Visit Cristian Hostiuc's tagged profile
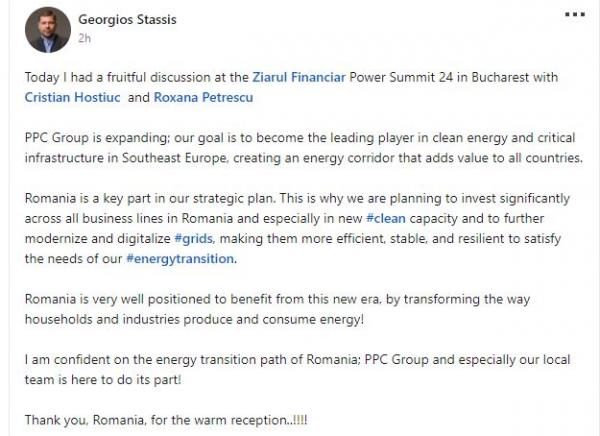The width and height of the screenshot is (600, 436). click(x=72, y=97)
